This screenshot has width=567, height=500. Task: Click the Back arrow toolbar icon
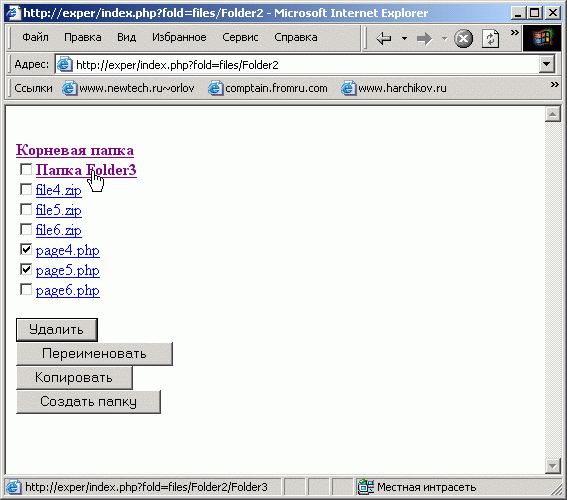[384, 38]
